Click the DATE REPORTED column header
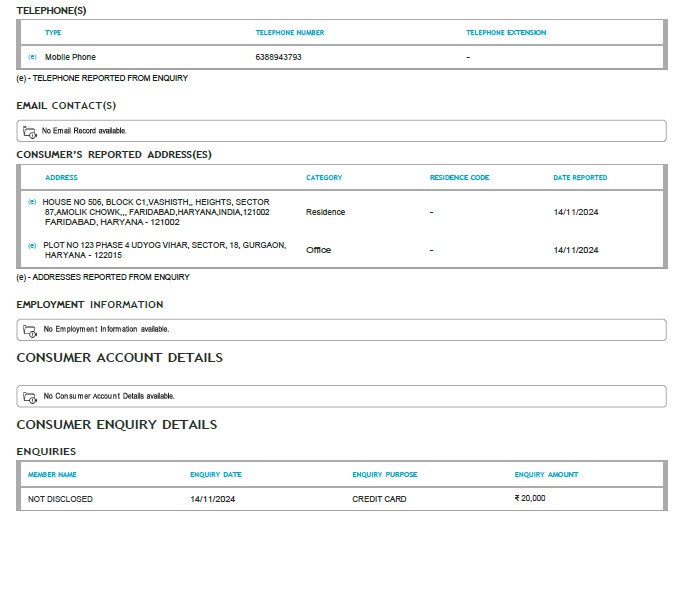 click(580, 178)
